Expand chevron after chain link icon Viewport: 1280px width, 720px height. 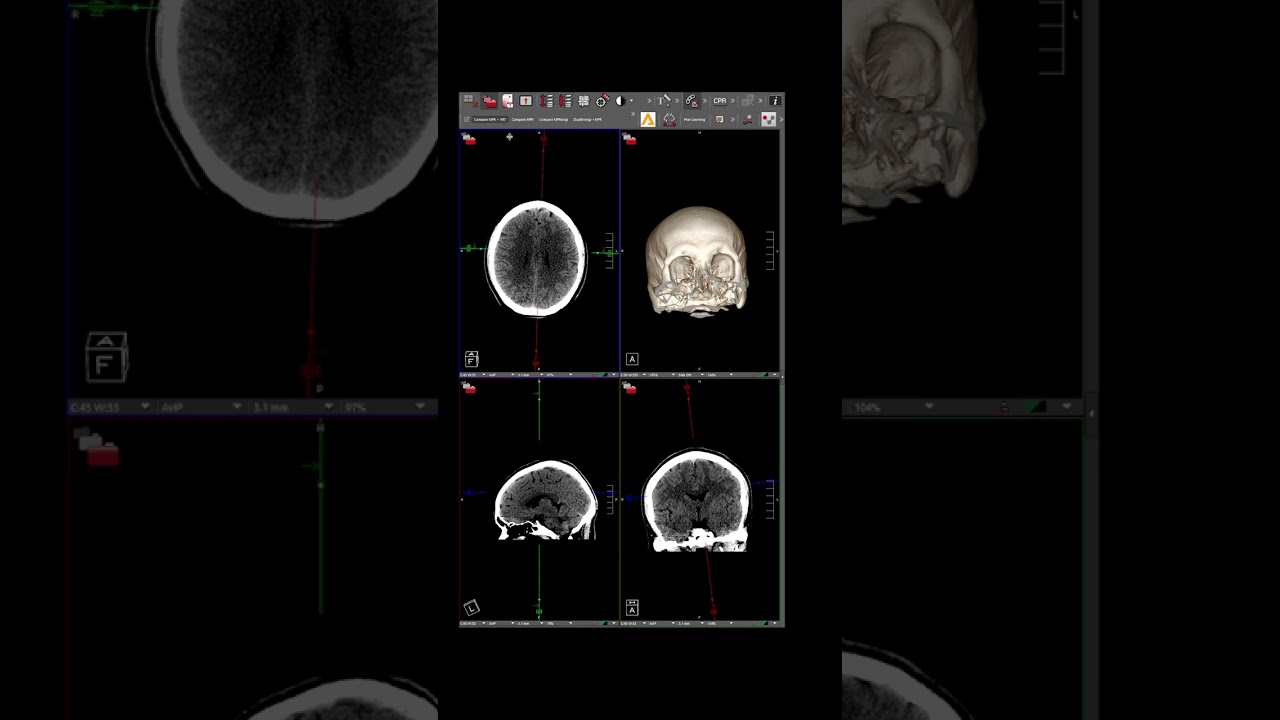pyautogui.click(x=705, y=101)
